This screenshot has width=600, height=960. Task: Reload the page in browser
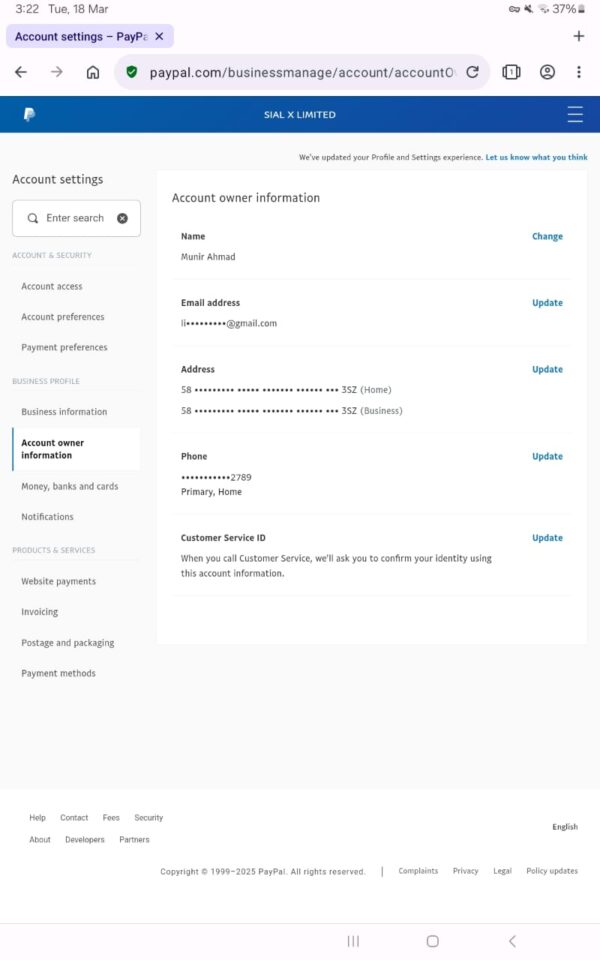point(472,72)
